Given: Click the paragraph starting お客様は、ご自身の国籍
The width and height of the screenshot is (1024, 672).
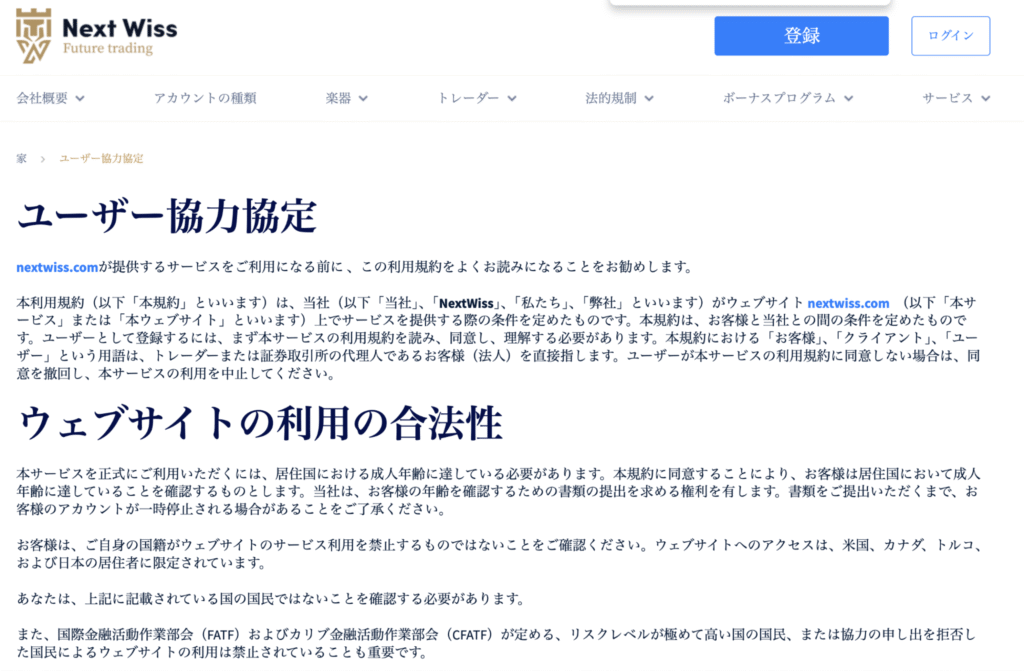Looking at the screenshot, I should (500, 554).
